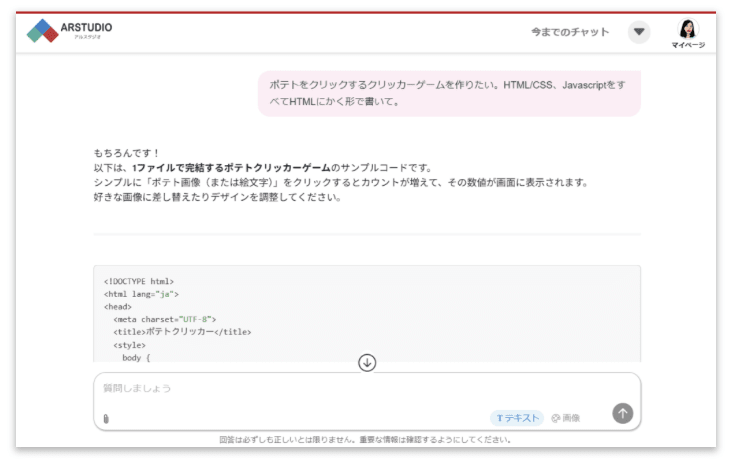Click the body { code line

tap(136, 358)
